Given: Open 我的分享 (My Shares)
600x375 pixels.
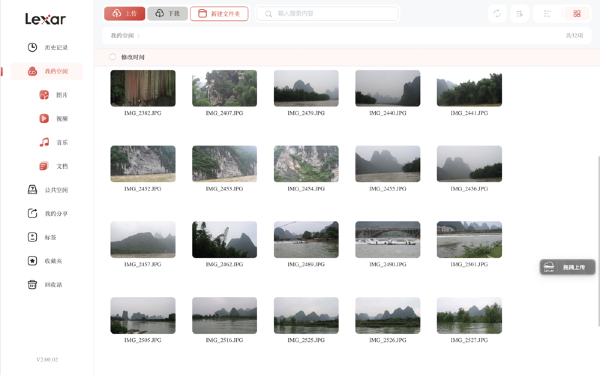Looking at the screenshot, I should [47, 214].
